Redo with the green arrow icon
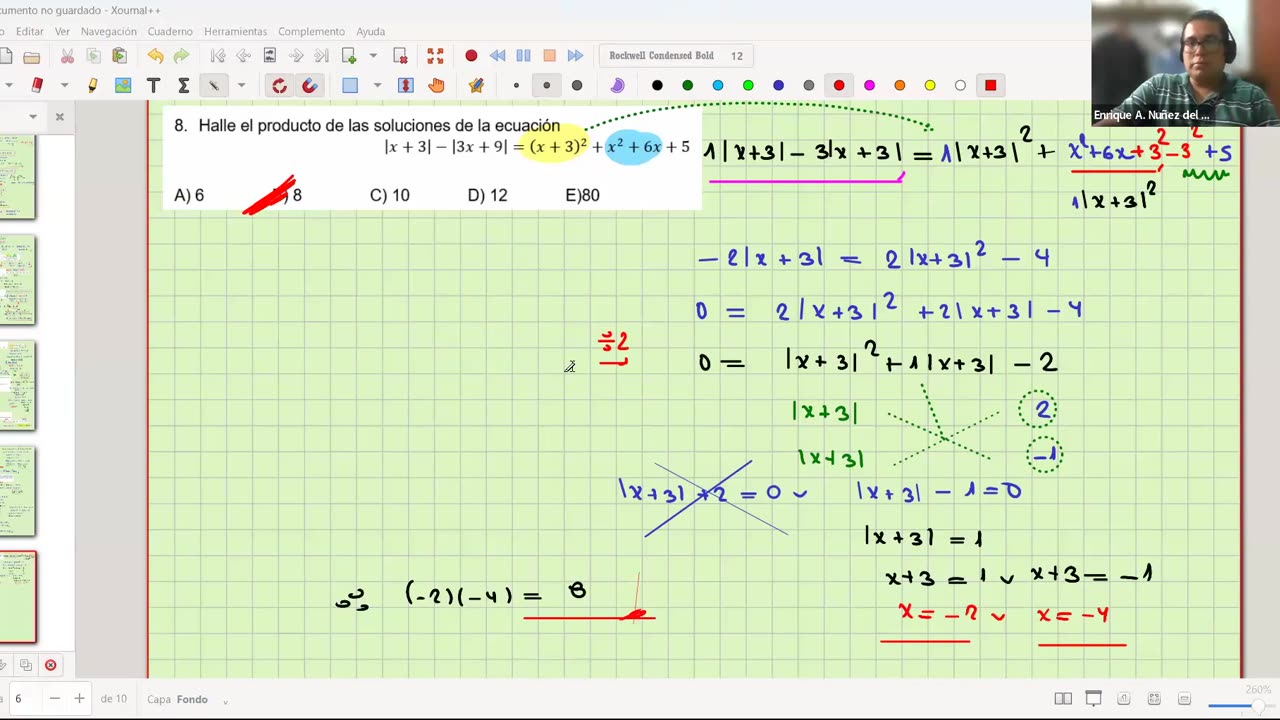 pyautogui.click(x=181, y=56)
